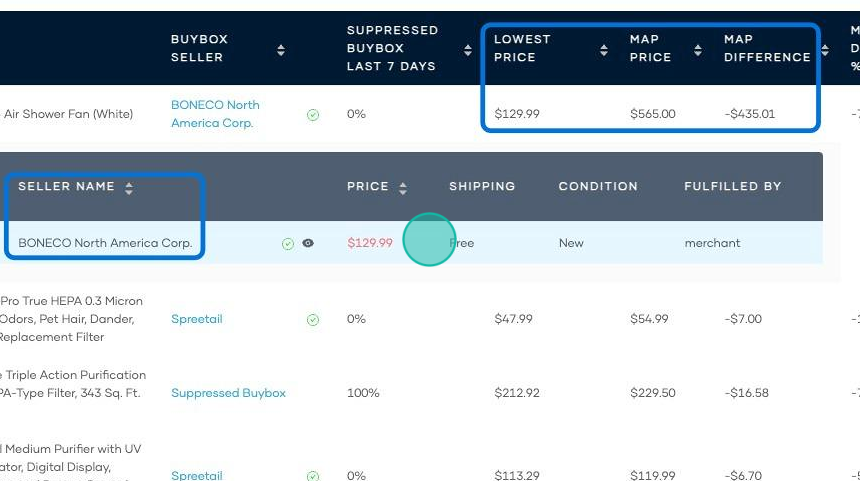Click the Lowest Price column header
860x481 pixels.
click(522, 48)
